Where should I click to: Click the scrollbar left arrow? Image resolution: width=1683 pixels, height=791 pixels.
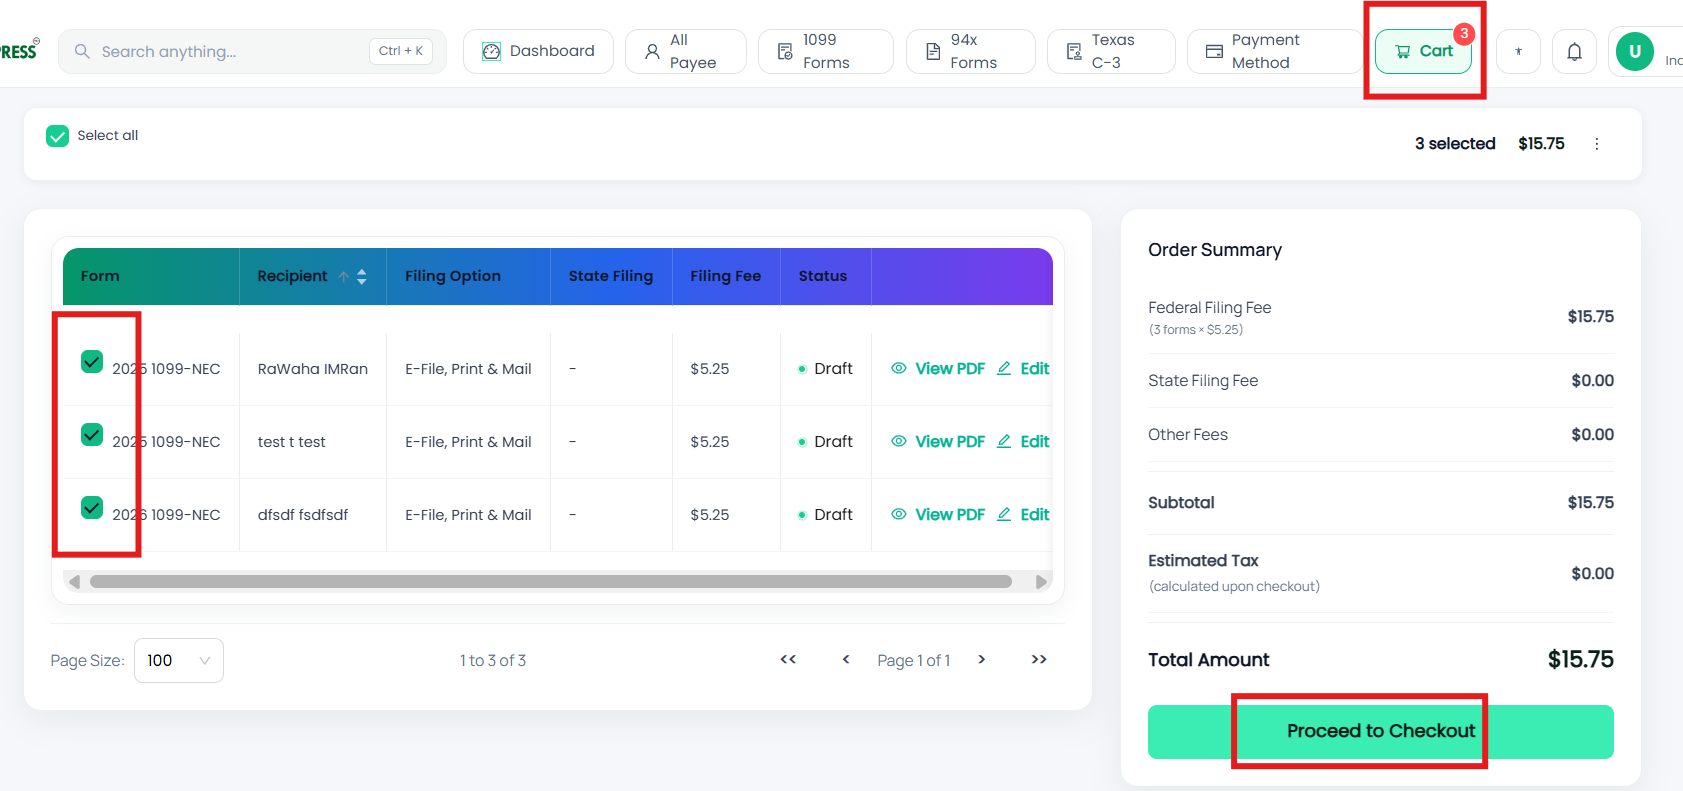[74, 581]
